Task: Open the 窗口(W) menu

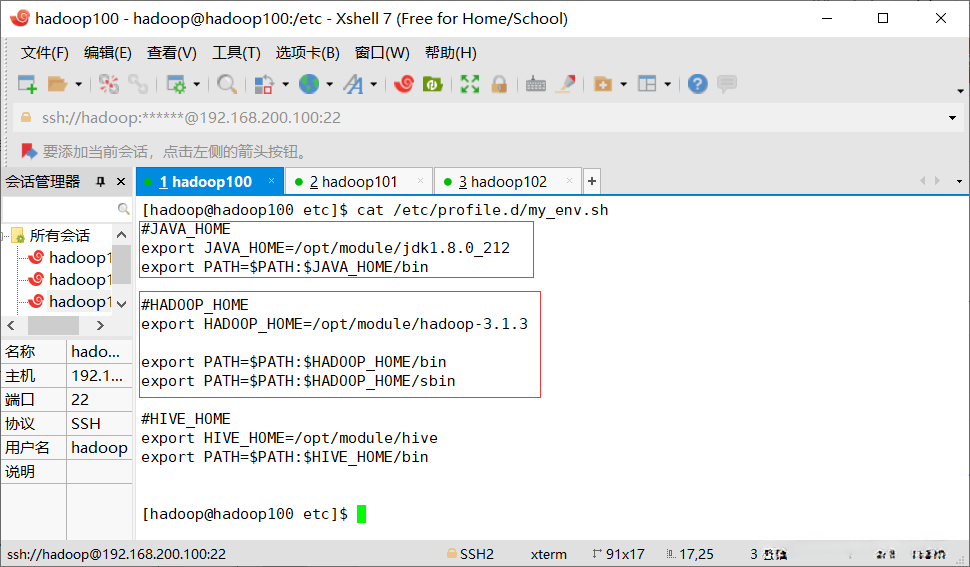Action: click(x=382, y=53)
